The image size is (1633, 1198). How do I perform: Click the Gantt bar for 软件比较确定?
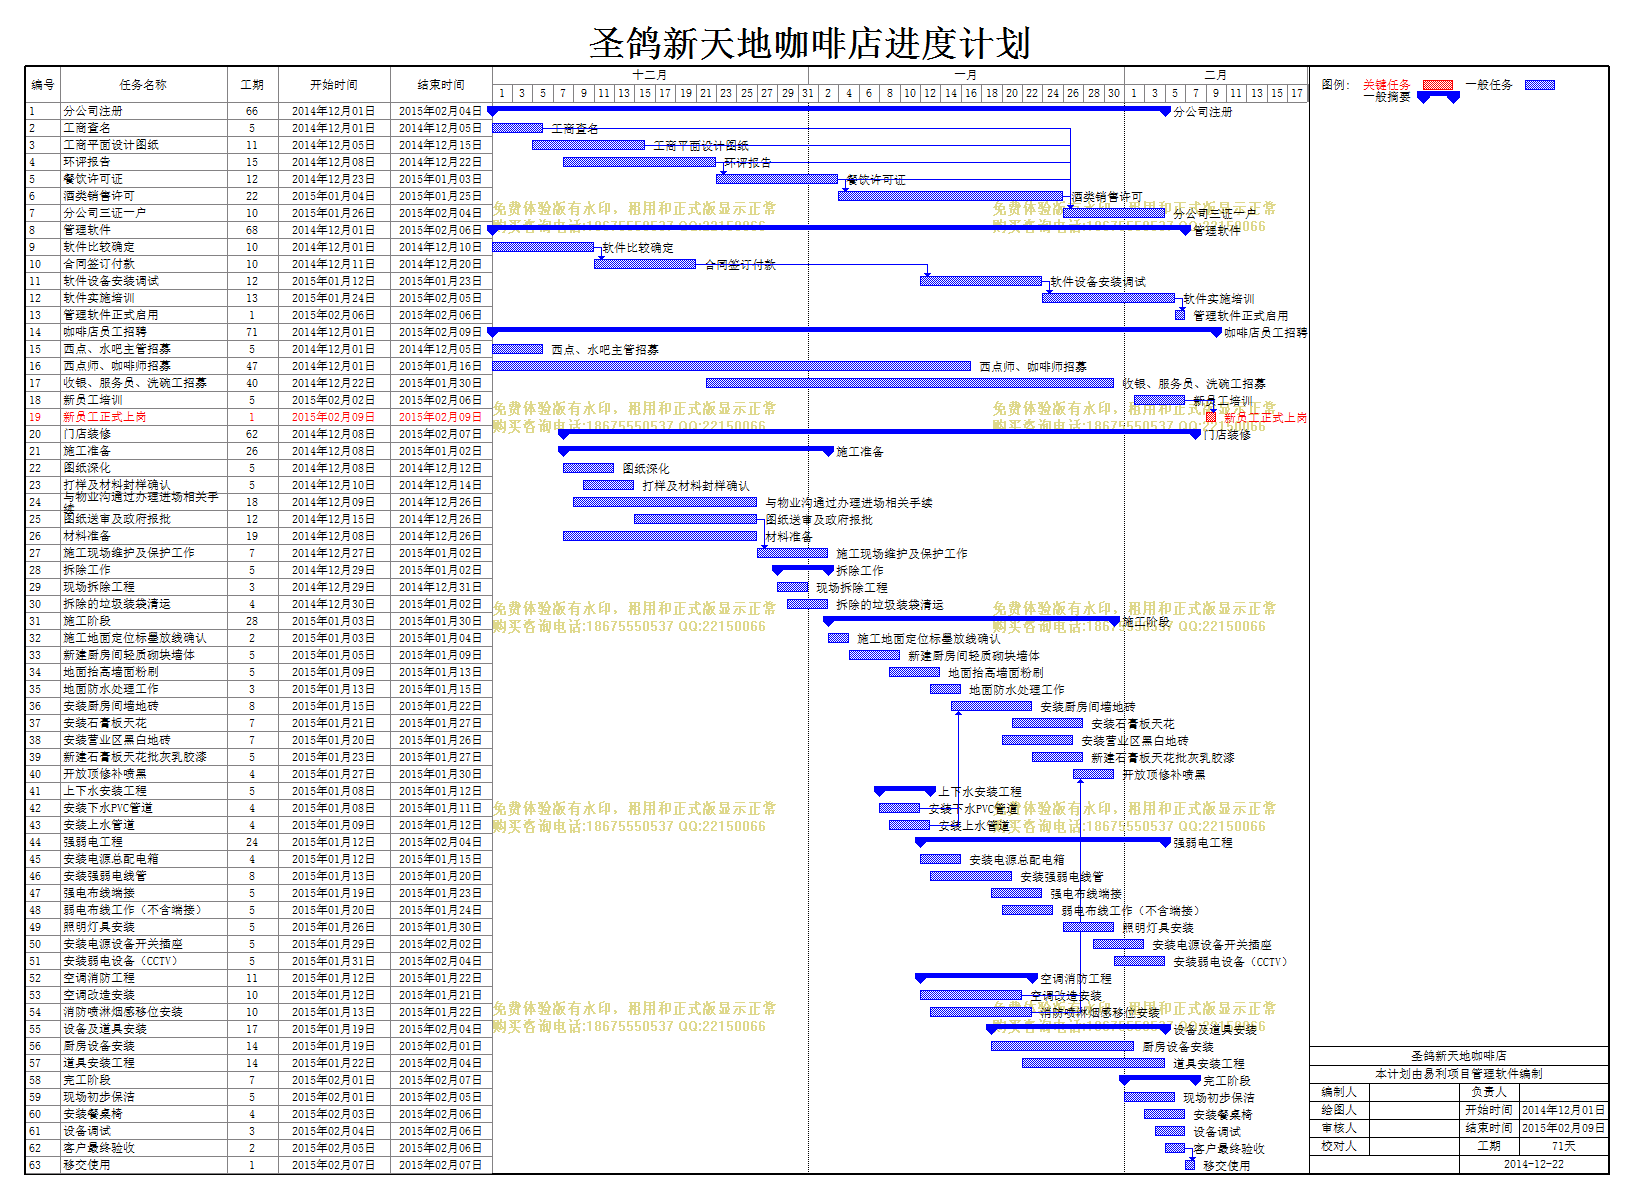[x=543, y=247]
